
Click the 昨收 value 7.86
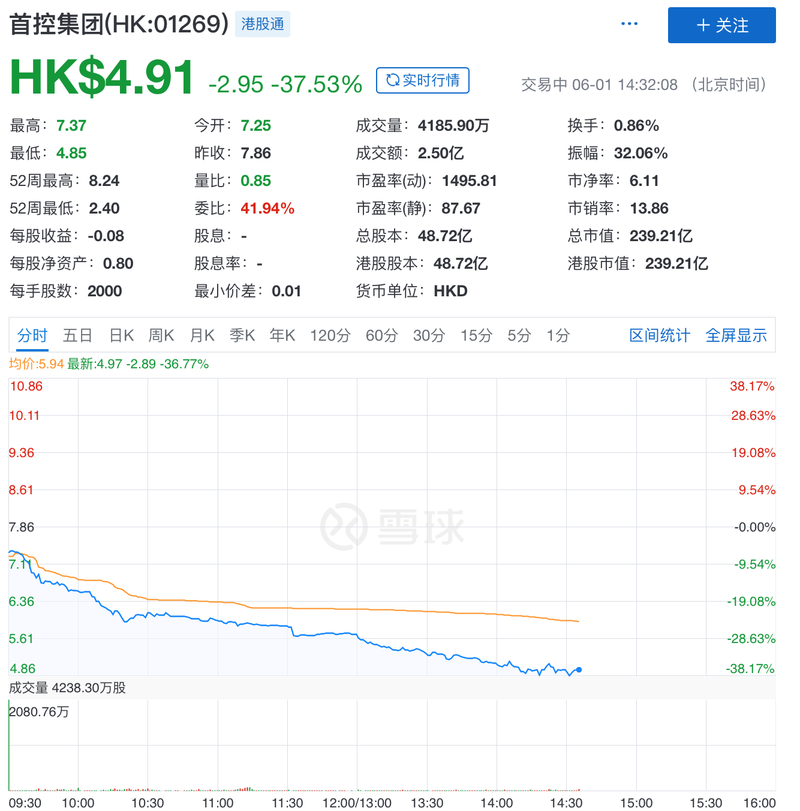coord(255,153)
